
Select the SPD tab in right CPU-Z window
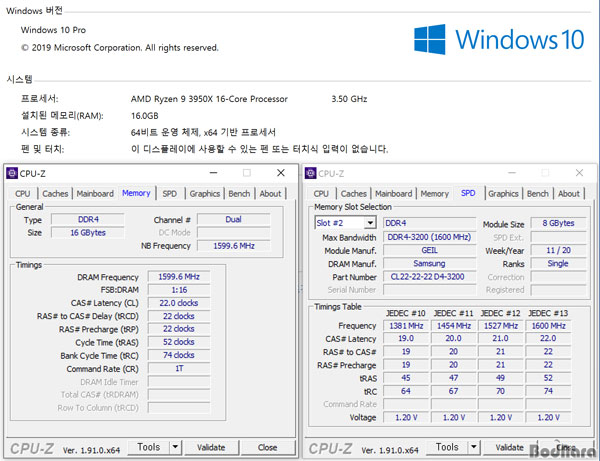click(468, 193)
